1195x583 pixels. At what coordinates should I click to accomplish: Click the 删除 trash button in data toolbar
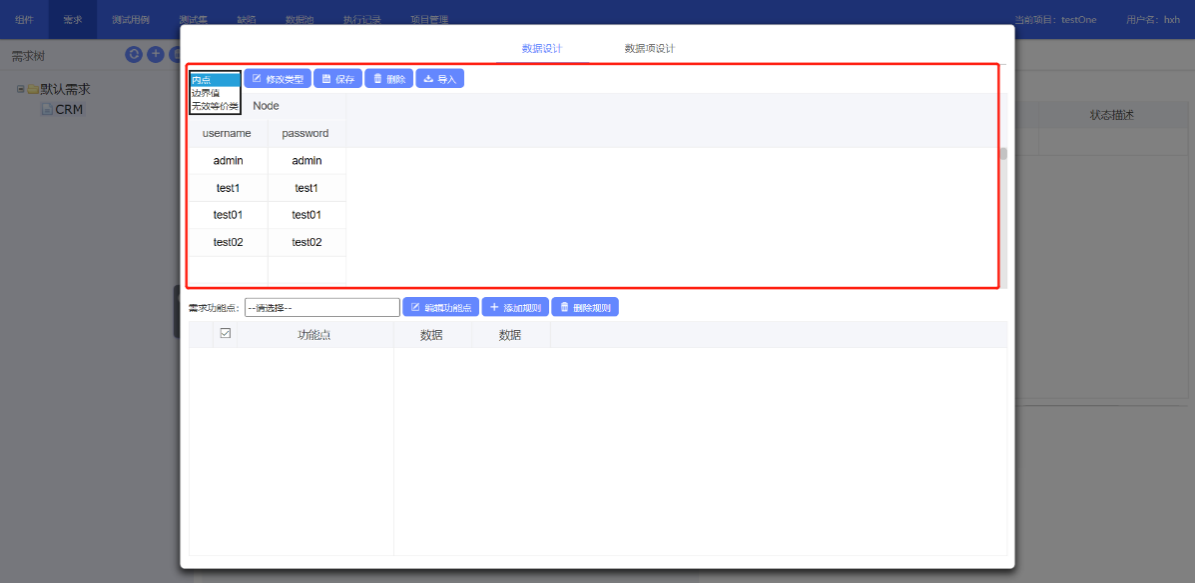click(x=389, y=79)
